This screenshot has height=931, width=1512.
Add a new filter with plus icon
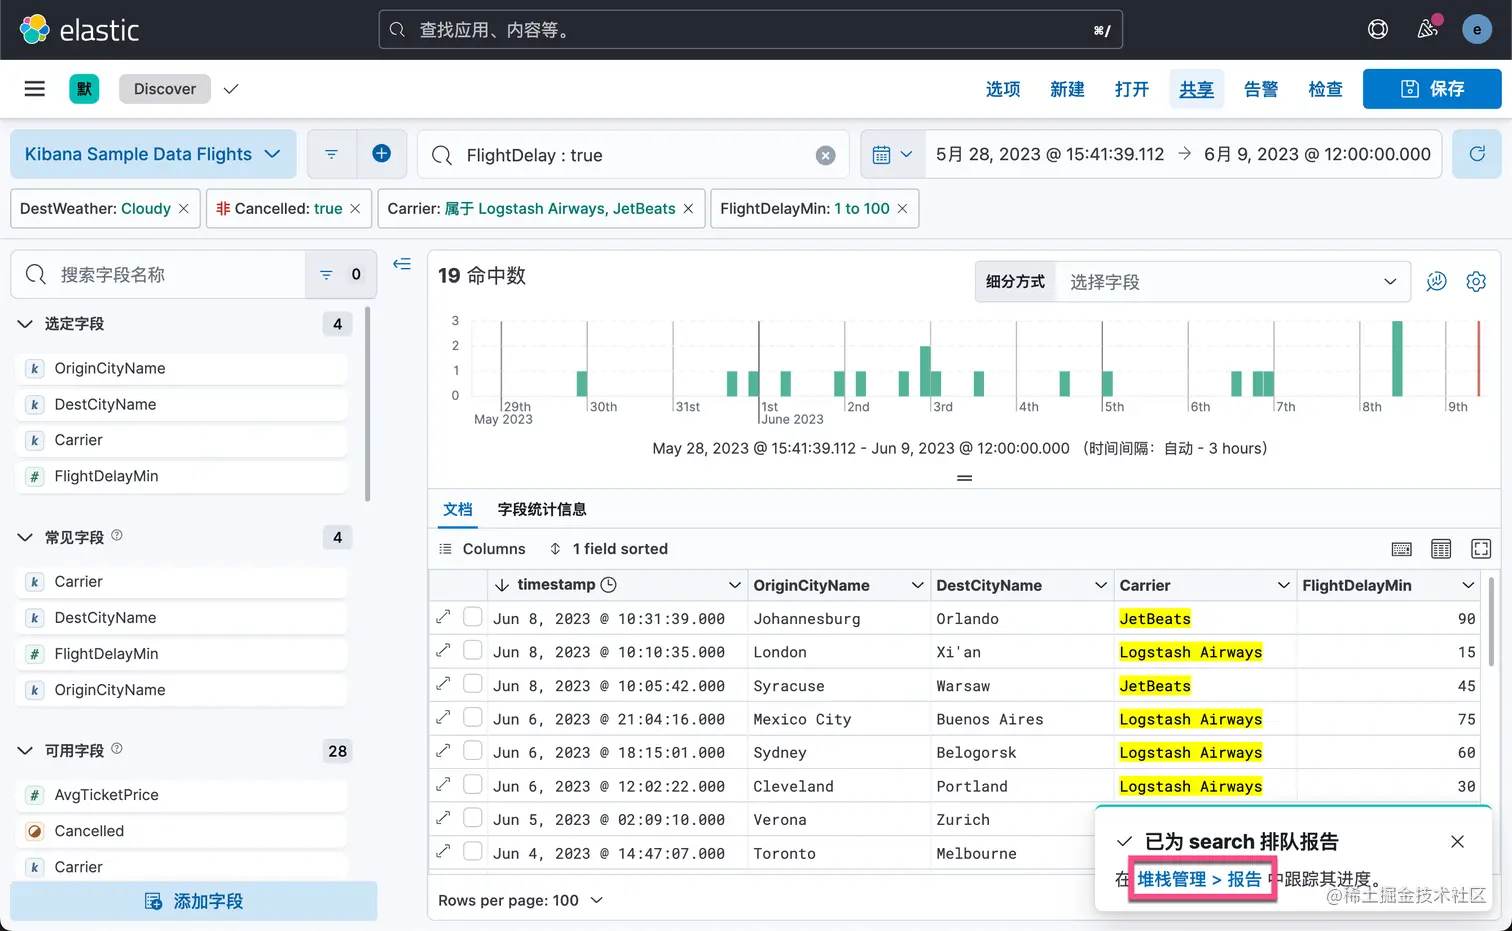381,154
